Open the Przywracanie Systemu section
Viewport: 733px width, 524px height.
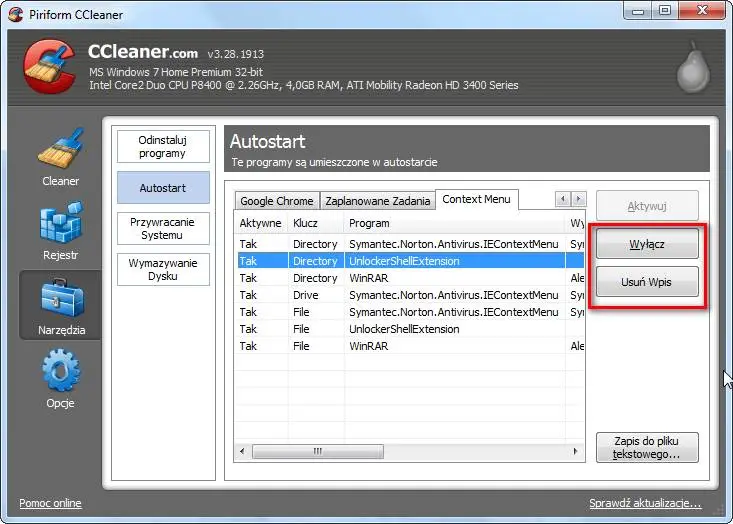coord(163,228)
